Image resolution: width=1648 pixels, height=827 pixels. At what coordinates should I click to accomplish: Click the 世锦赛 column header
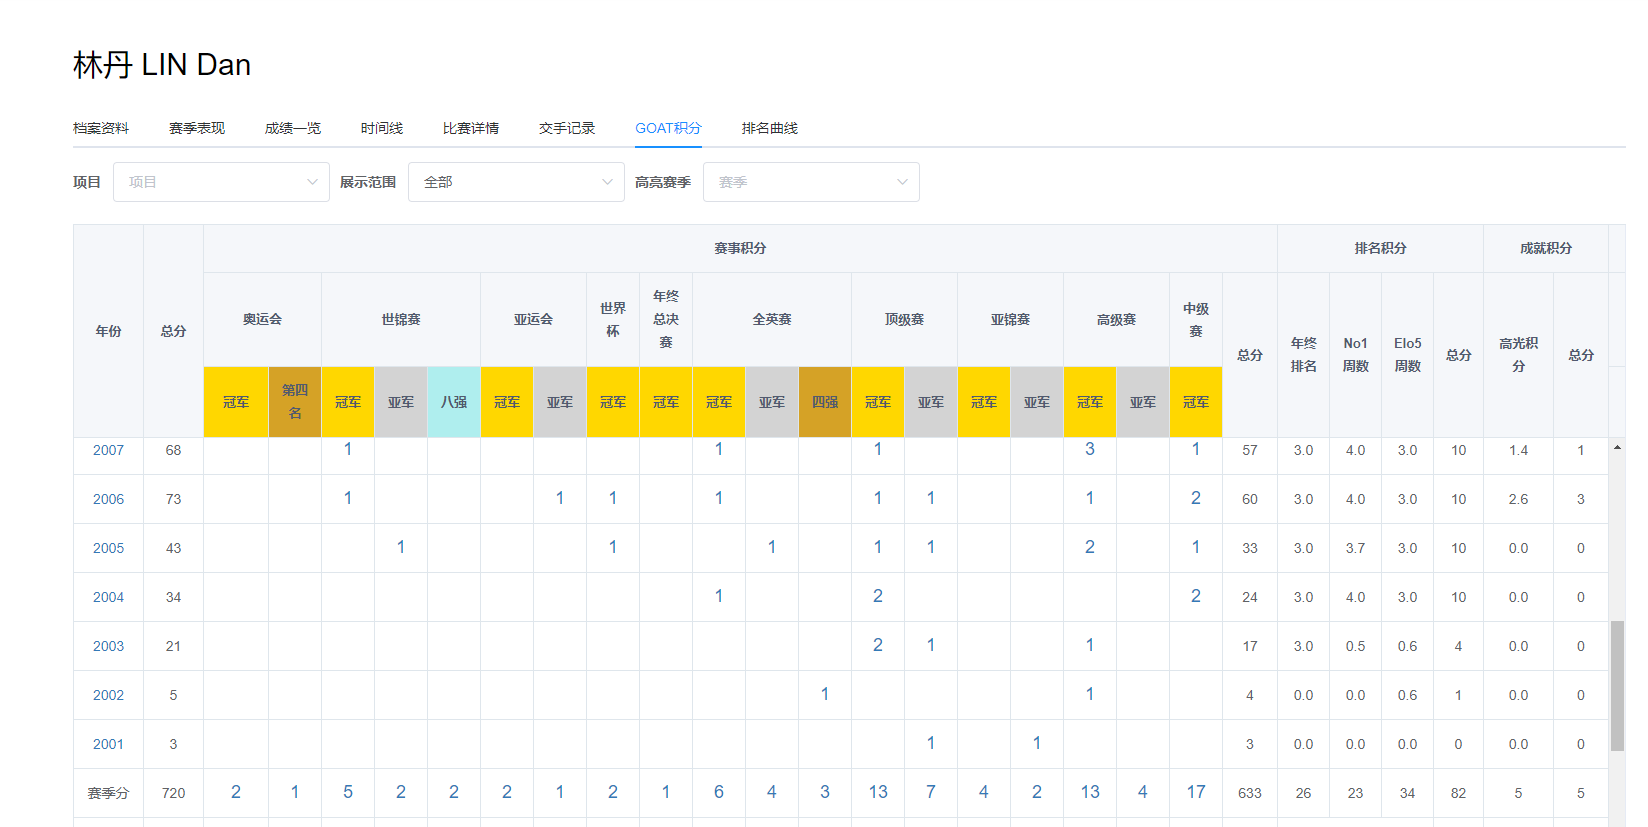click(x=401, y=320)
